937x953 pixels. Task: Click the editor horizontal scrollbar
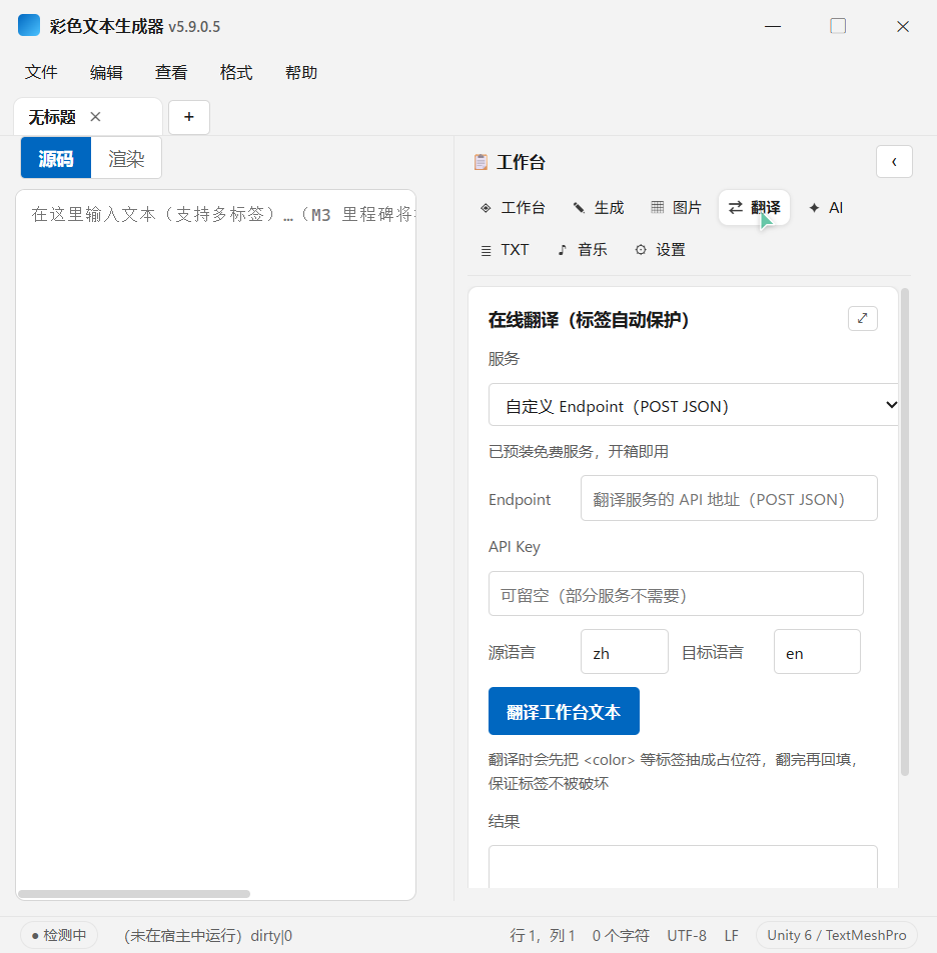tap(134, 894)
